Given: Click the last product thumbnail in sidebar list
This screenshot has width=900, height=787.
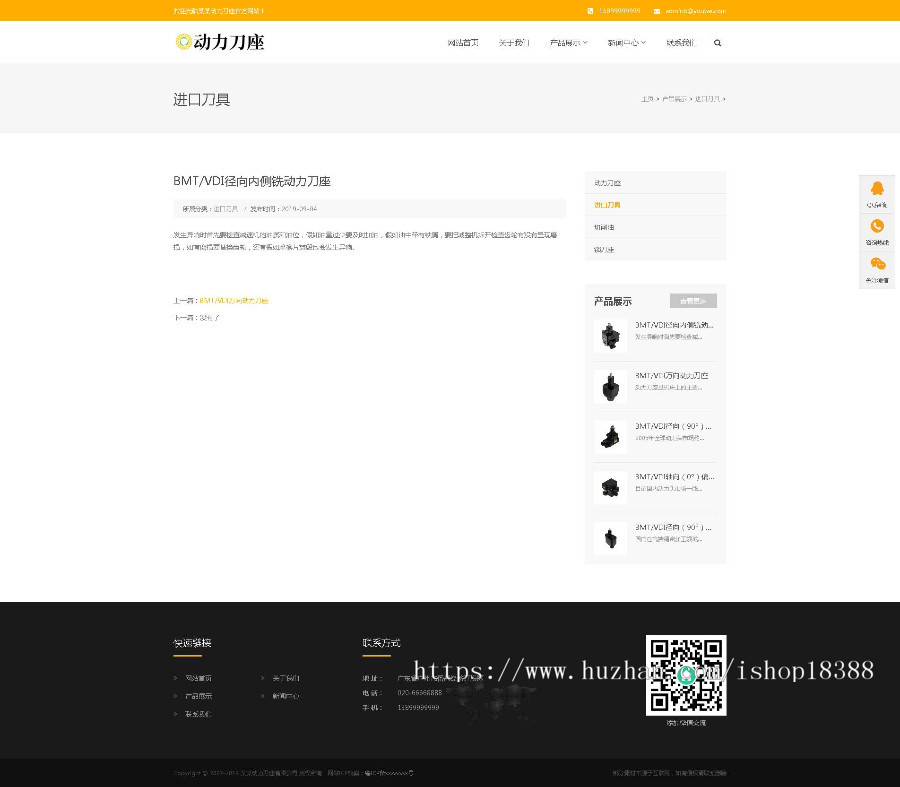Looking at the screenshot, I should coord(610,538).
